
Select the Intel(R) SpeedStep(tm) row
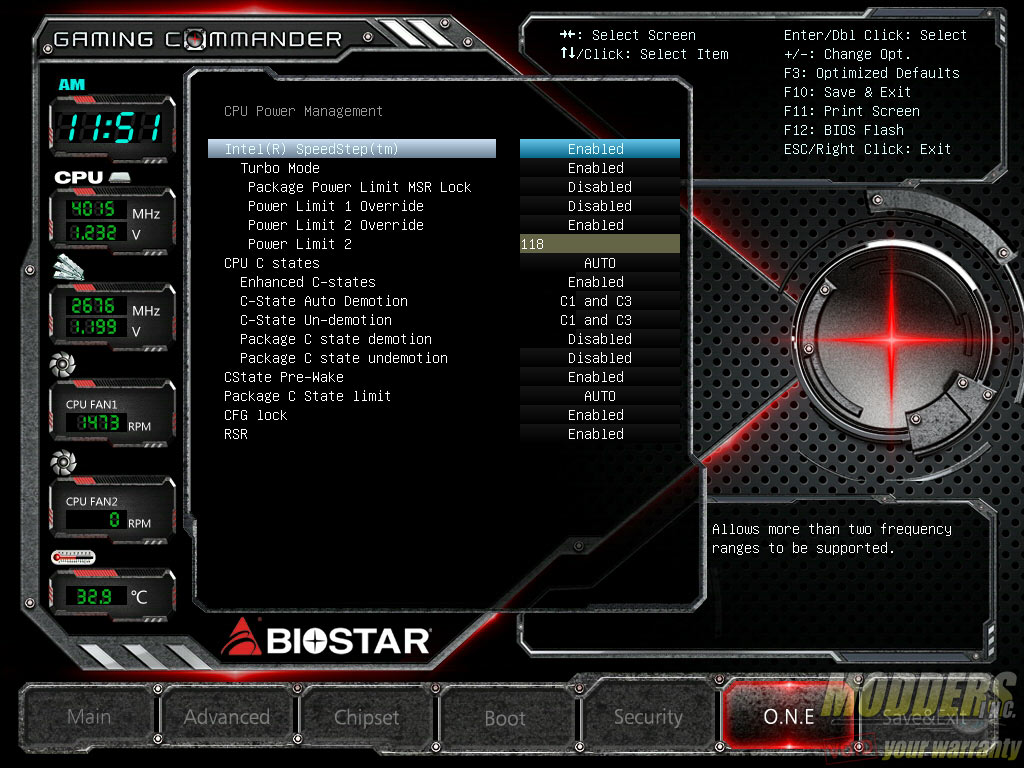tap(352, 149)
